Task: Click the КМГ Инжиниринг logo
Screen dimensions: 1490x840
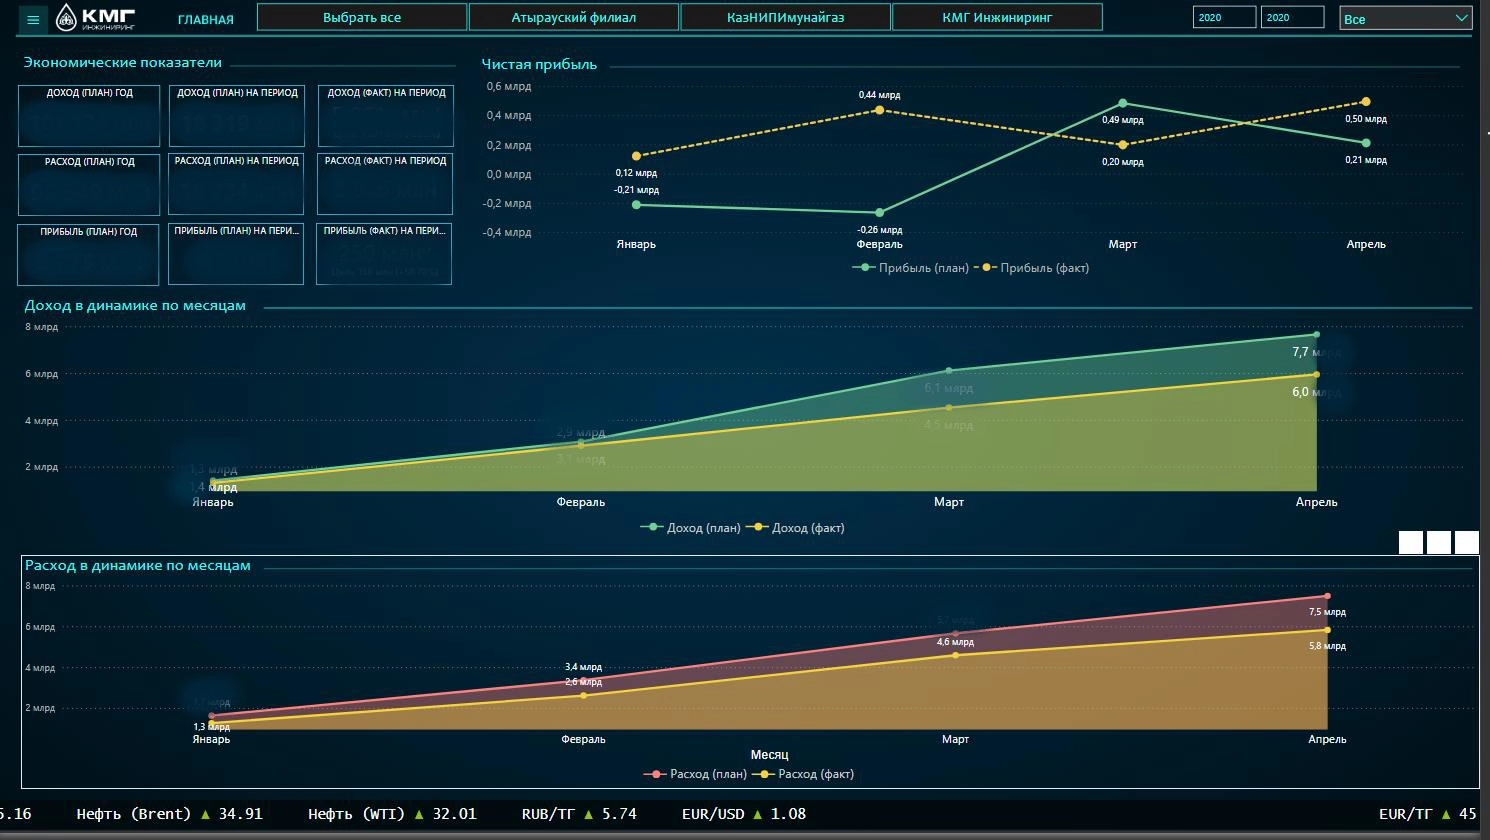Action: point(96,17)
